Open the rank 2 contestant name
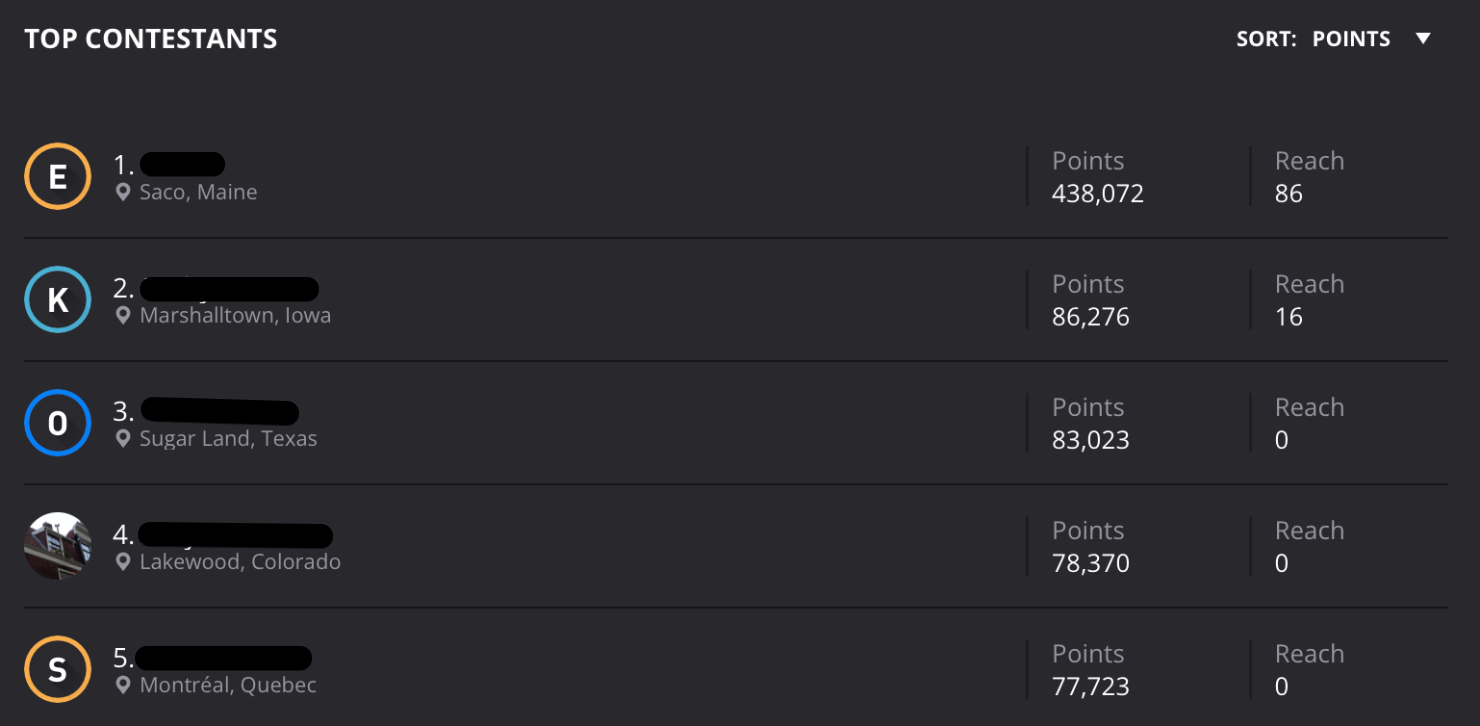 point(229,289)
